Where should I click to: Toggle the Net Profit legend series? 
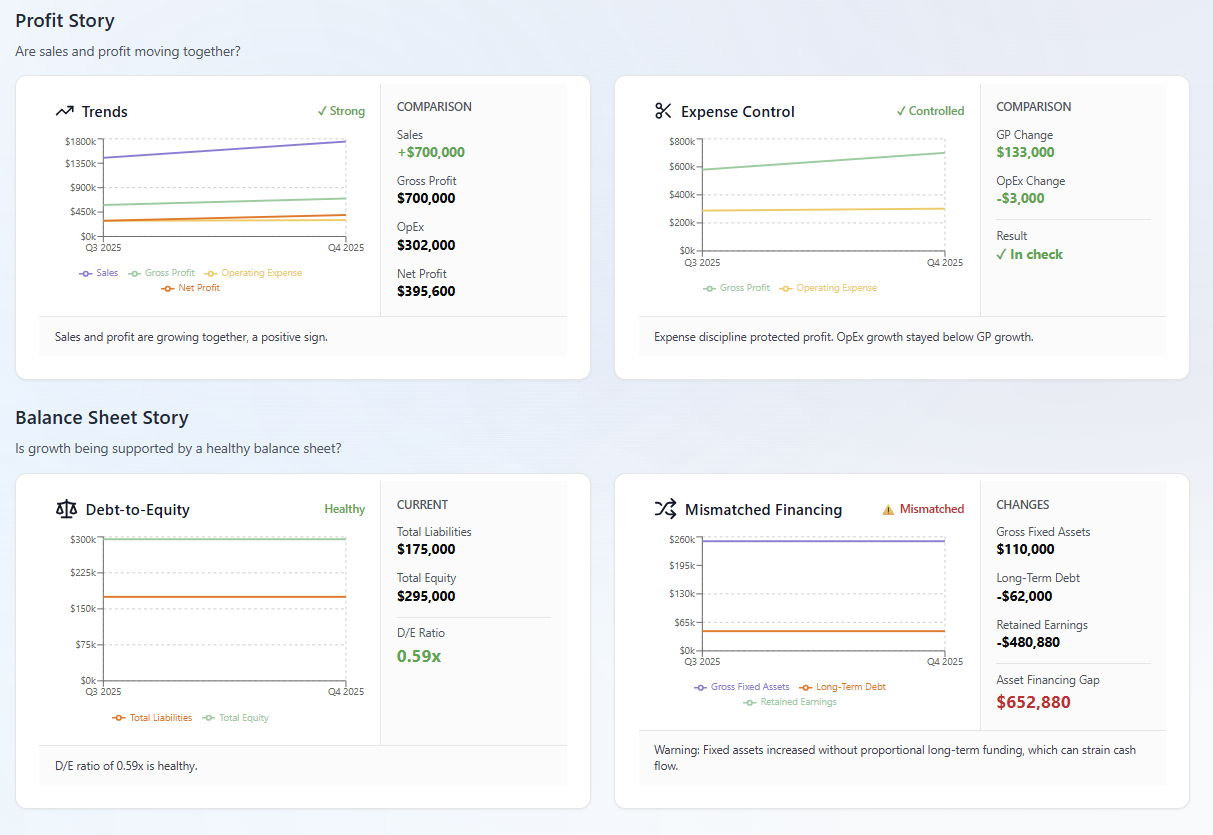click(191, 288)
